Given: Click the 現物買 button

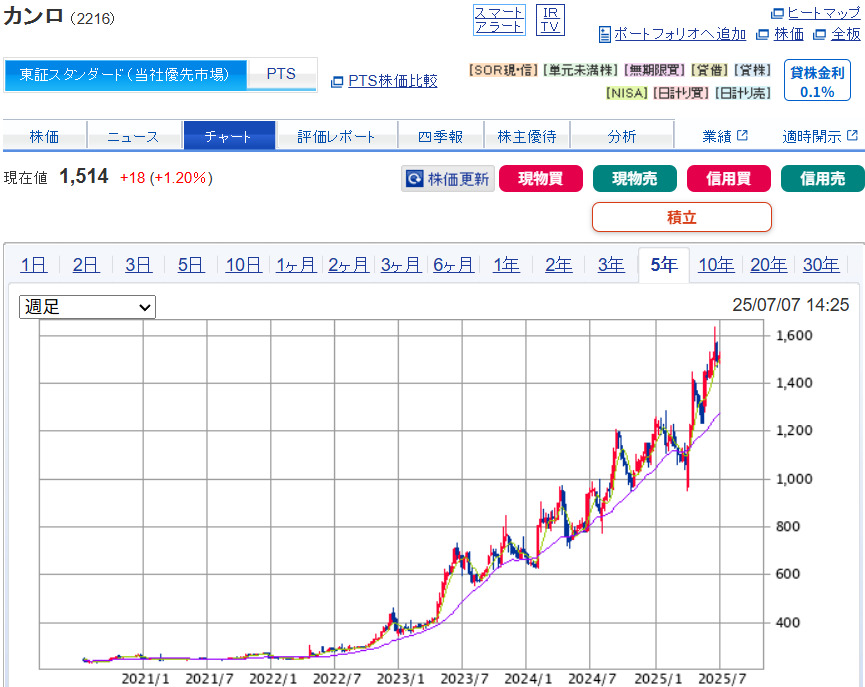Looking at the screenshot, I should coord(541,179).
